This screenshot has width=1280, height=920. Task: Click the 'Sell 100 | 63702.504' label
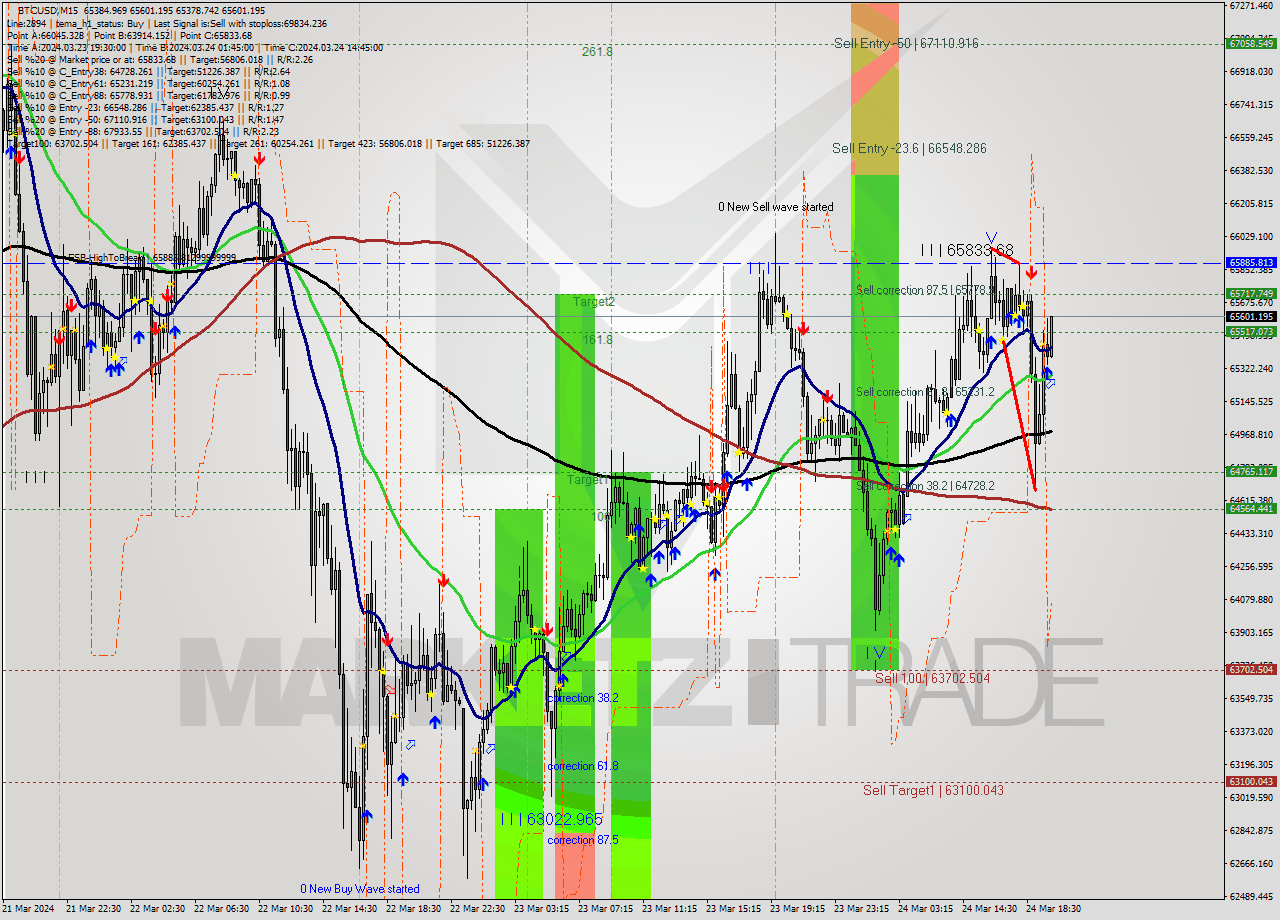[x=932, y=678]
